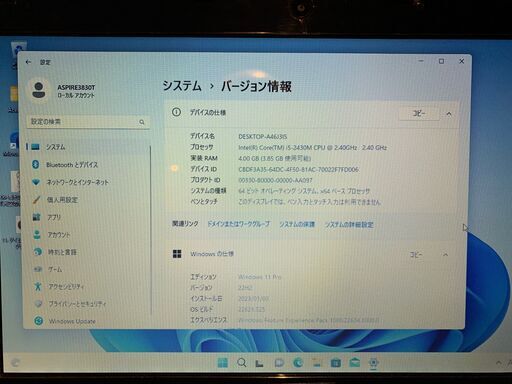Open Microsoft Store from taskbar
This screenshot has width=512, height=384.
click(x=336, y=363)
